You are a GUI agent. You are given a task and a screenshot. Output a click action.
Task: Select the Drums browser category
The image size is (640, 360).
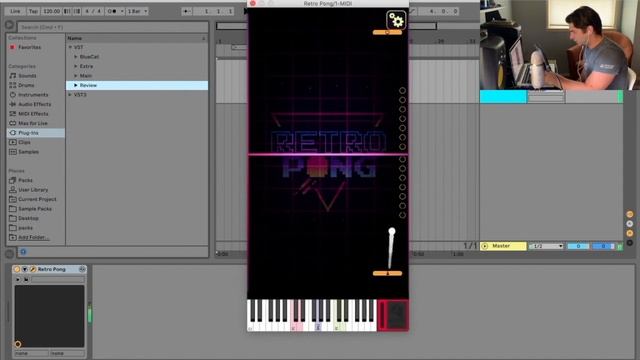(26, 85)
